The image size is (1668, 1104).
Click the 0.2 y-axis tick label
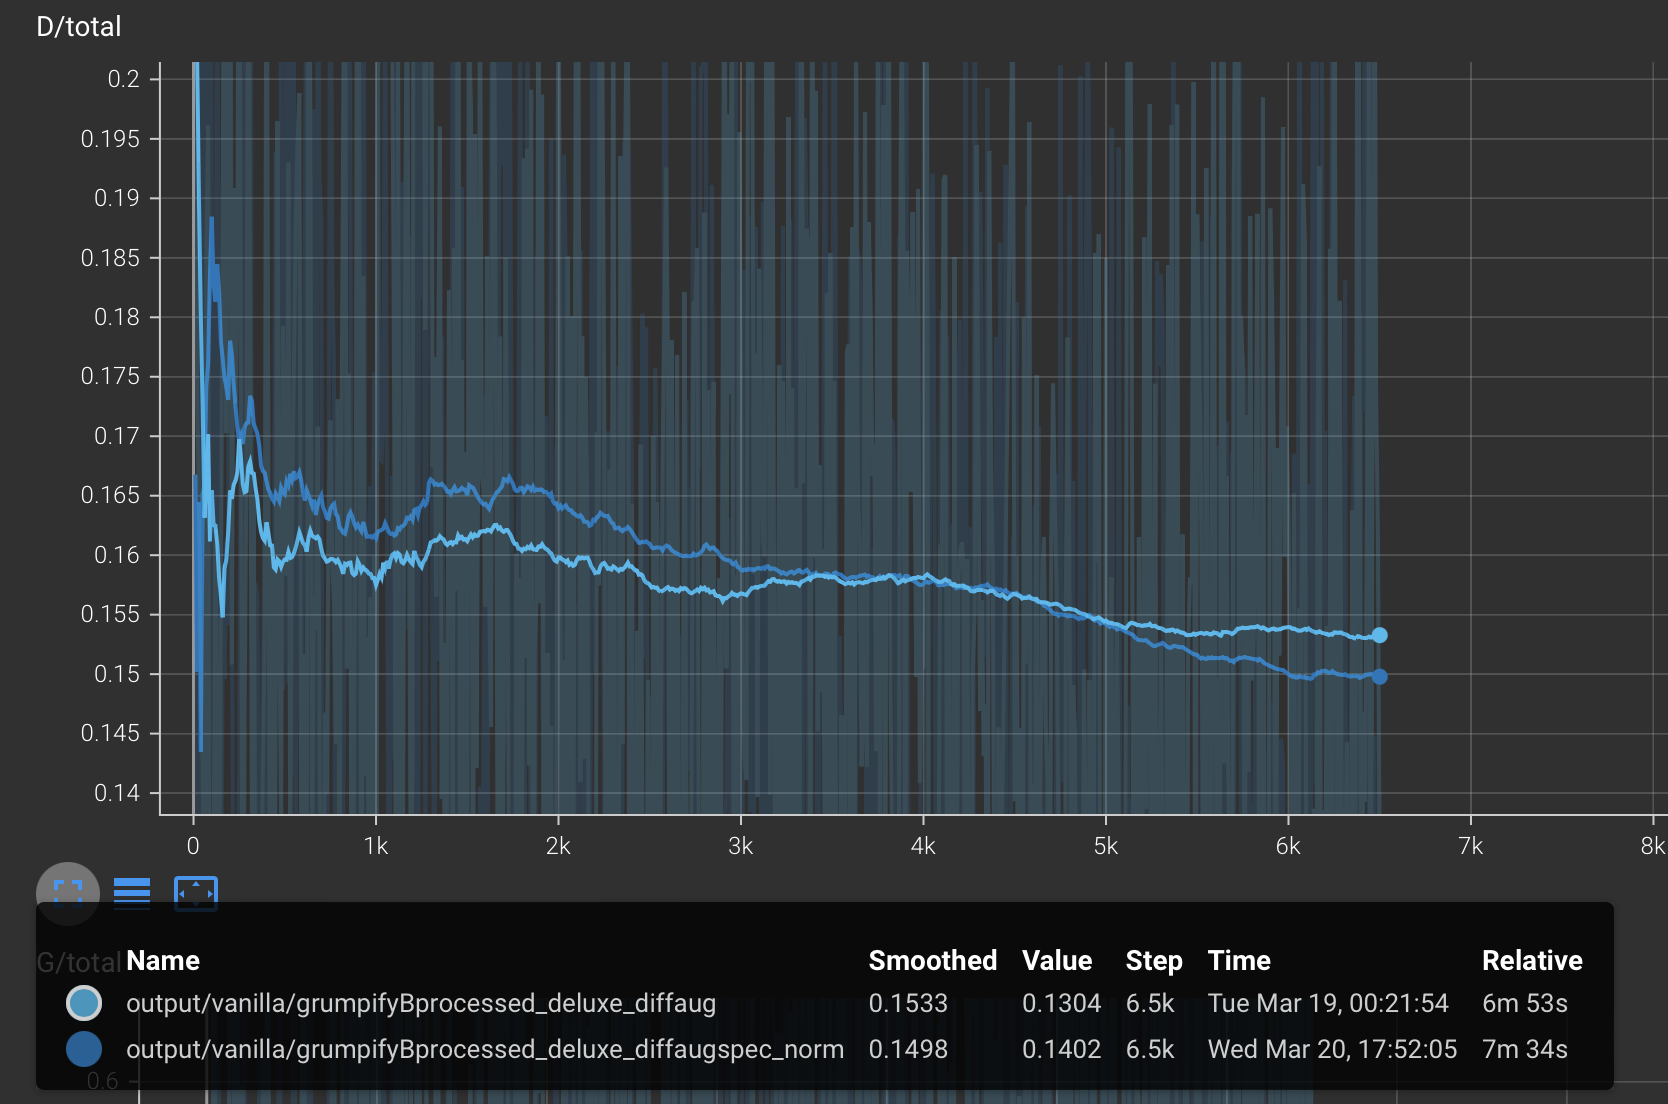pyautogui.click(x=124, y=79)
